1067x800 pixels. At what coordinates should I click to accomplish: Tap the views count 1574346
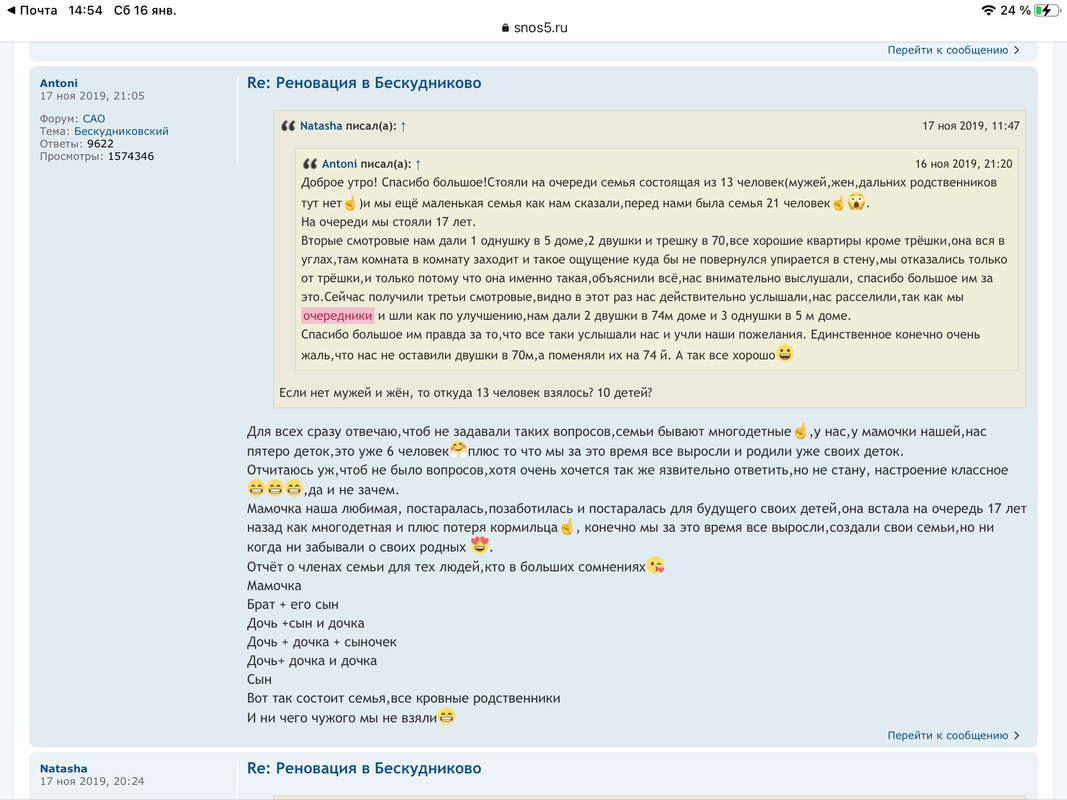131,156
